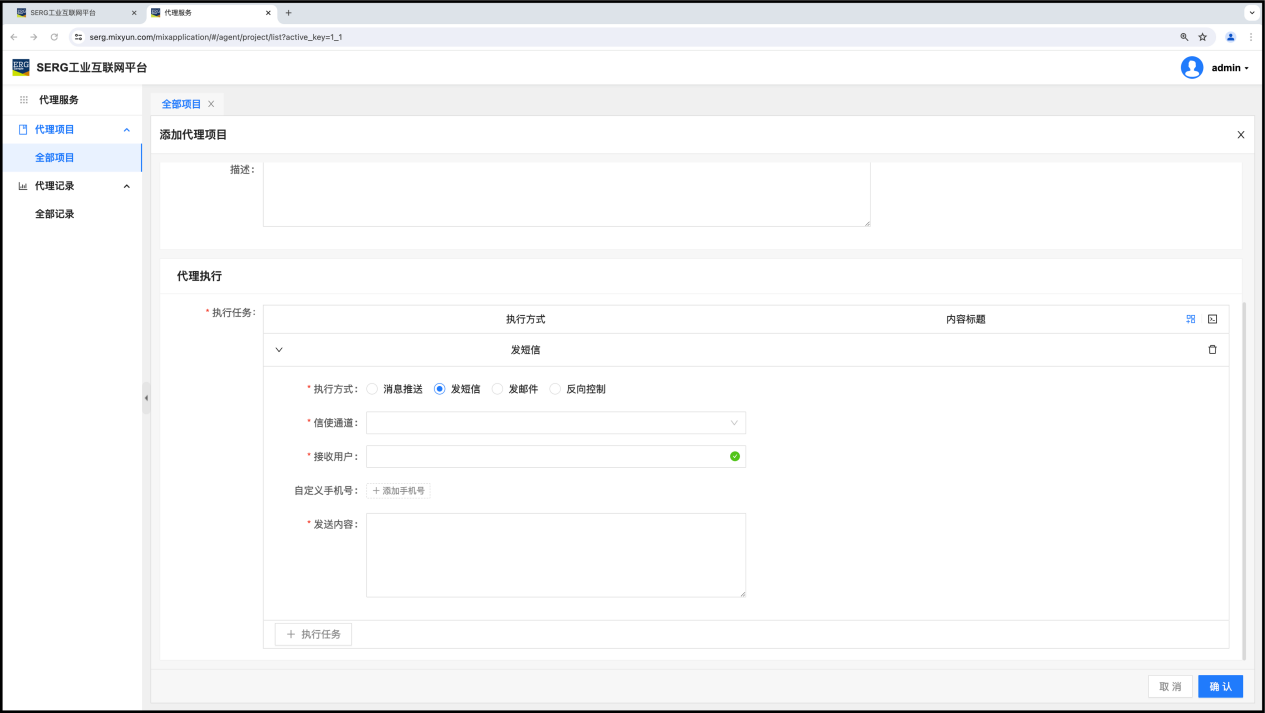Switch to the SERG工业互联网平台 browser tab

click(70, 13)
